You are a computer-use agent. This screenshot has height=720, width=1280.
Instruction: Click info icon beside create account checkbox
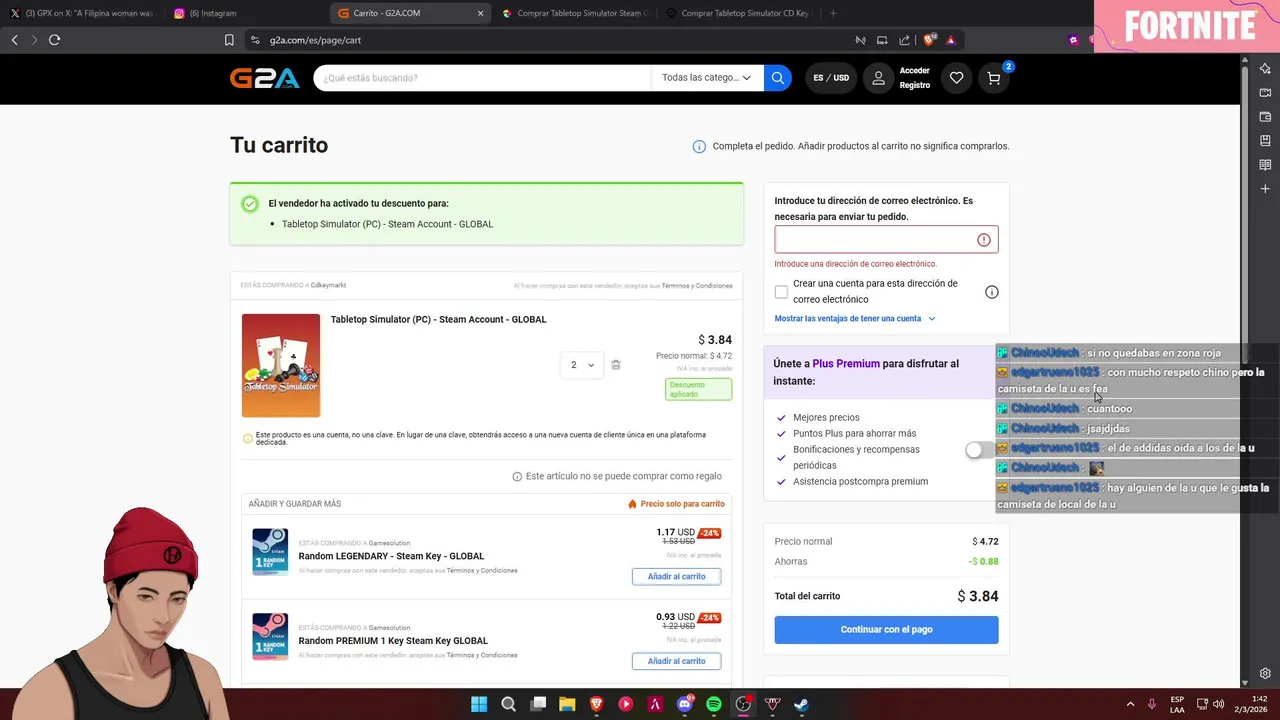(992, 292)
